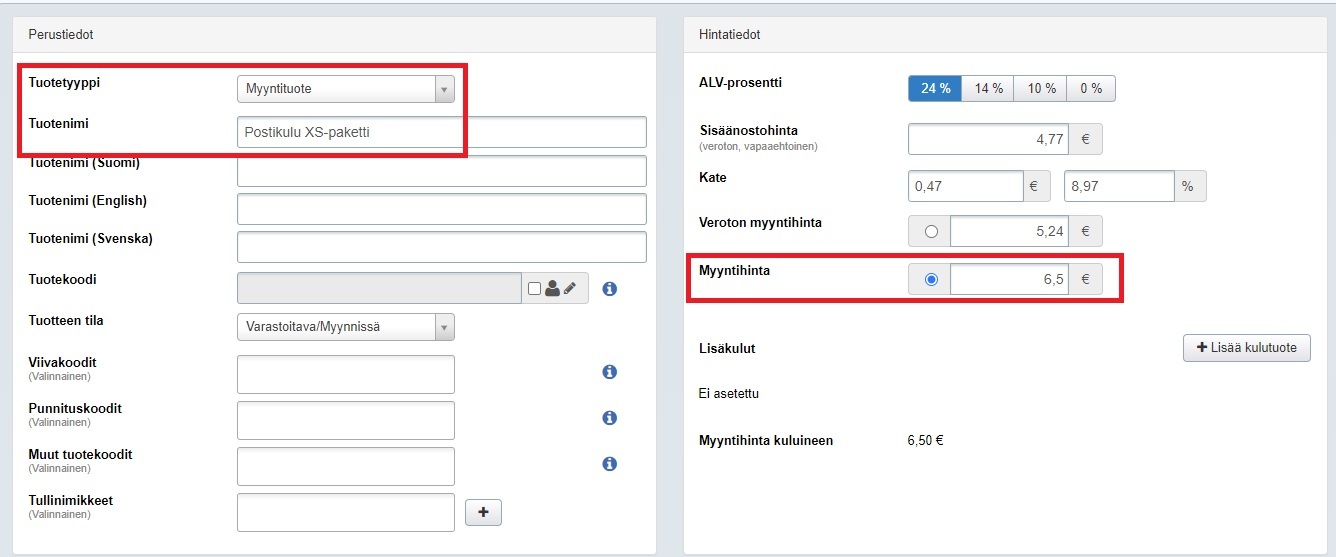Viewport: 1336px width, 557px height.
Task: Click the pencil edit icon in Tuotekoodi
Action: 570,288
